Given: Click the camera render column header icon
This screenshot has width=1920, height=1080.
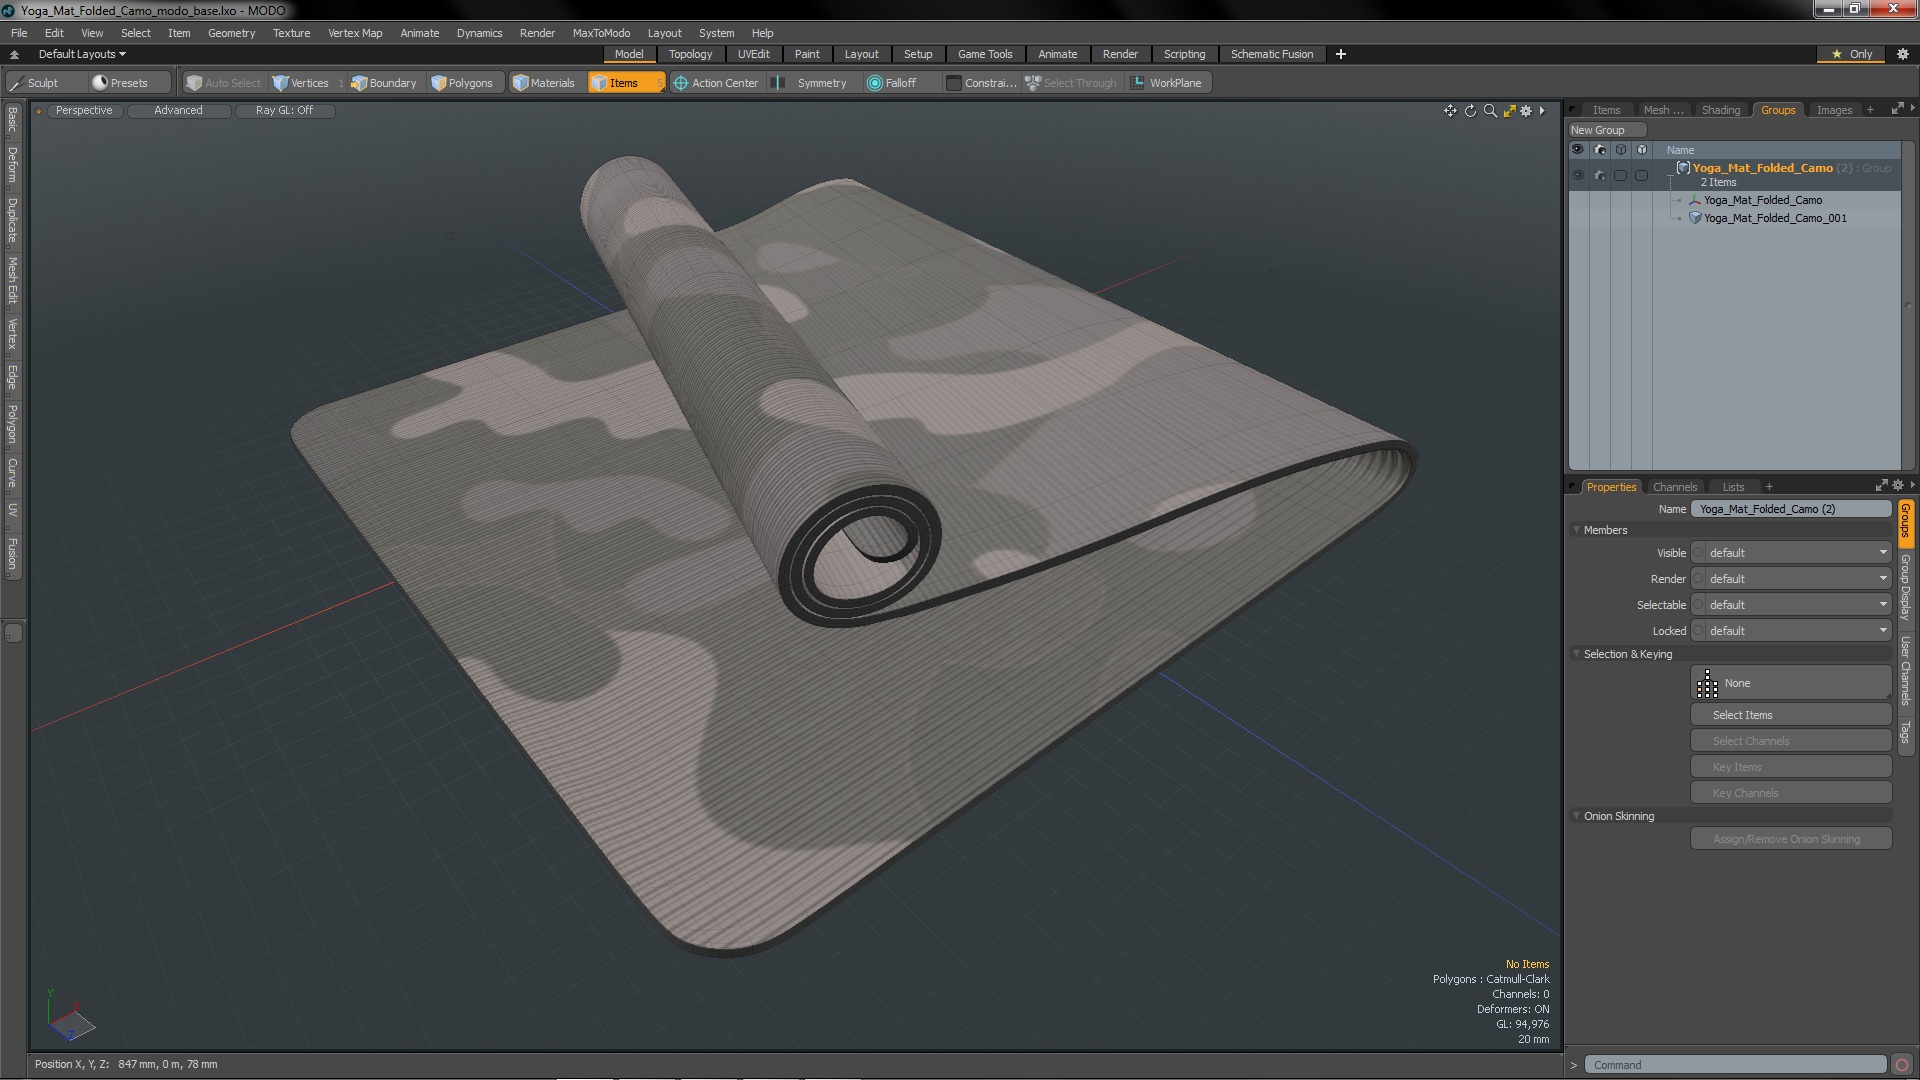Looking at the screenshot, I should pyautogui.click(x=1599, y=150).
